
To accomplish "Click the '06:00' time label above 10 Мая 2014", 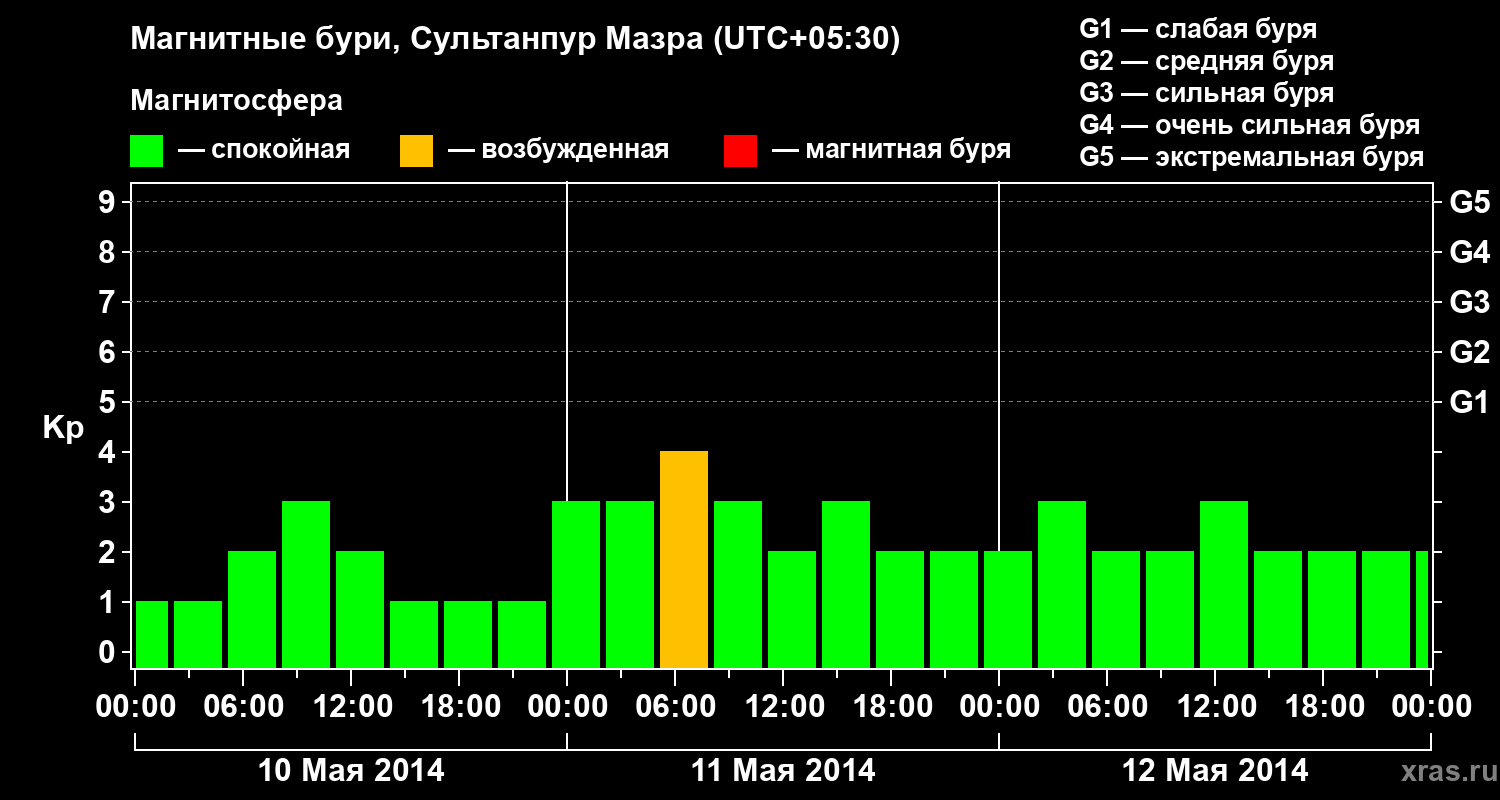I will point(243,707).
